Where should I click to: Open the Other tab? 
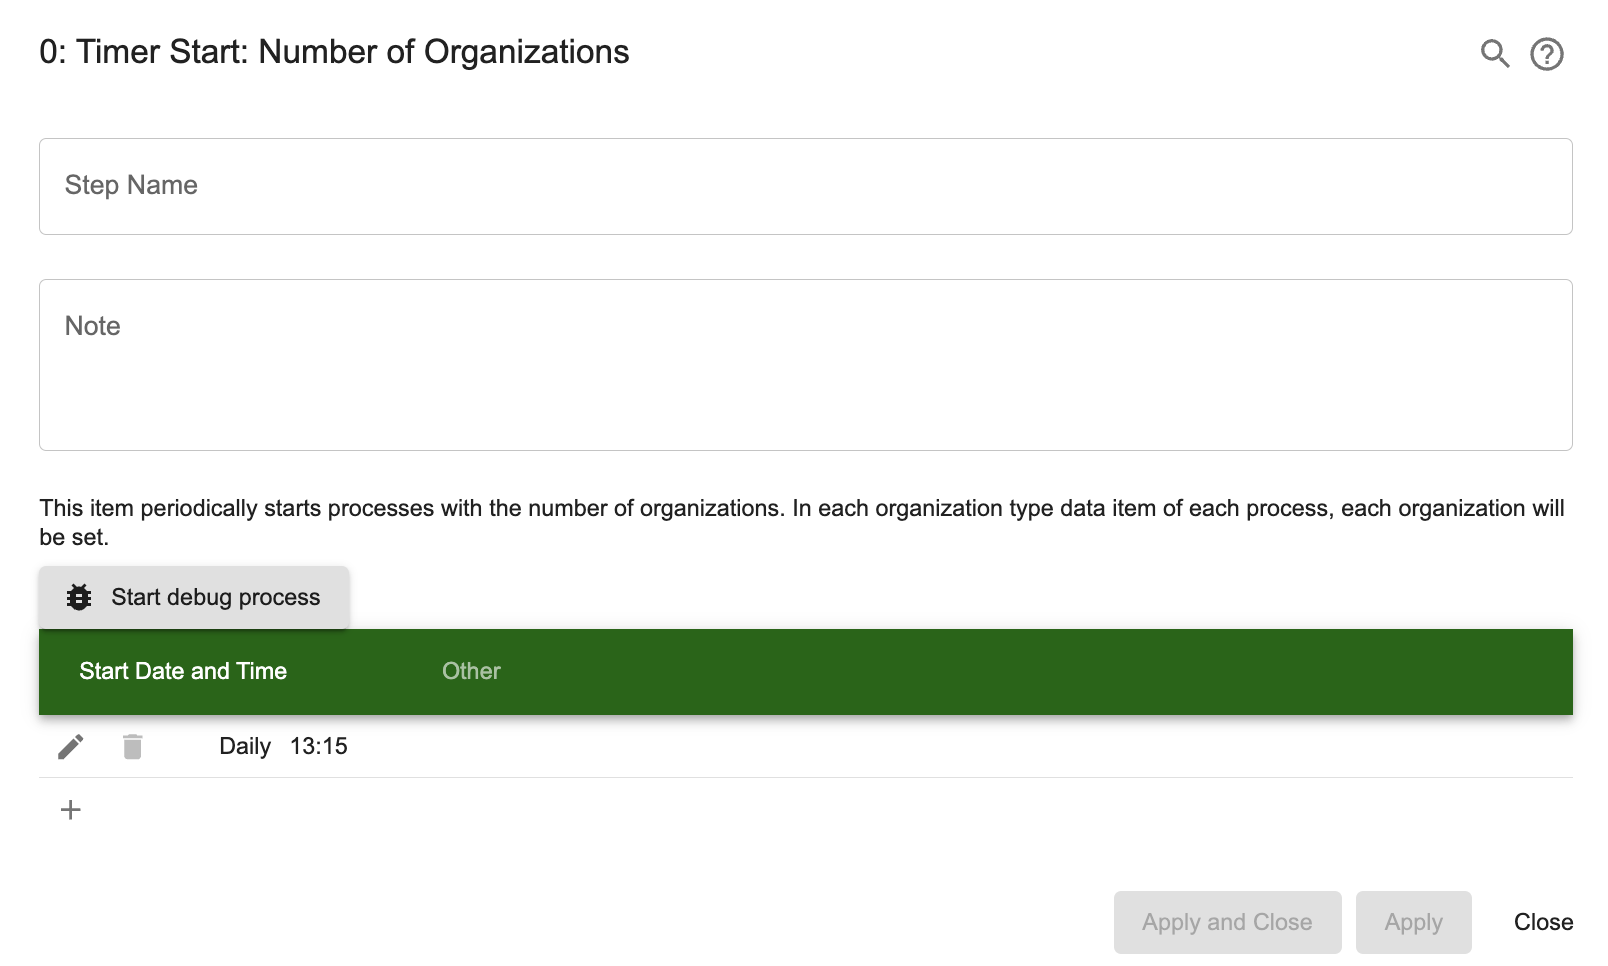click(x=471, y=671)
